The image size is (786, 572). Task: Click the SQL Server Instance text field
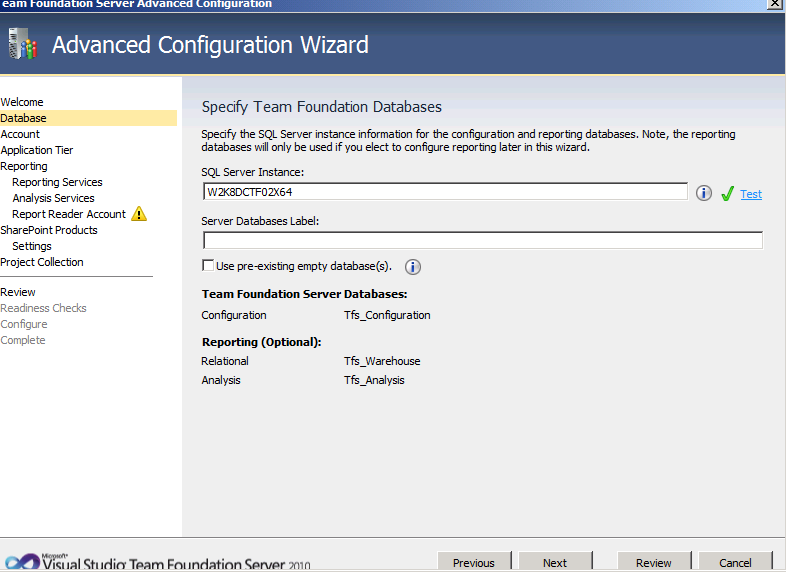pyautogui.click(x=445, y=192)
